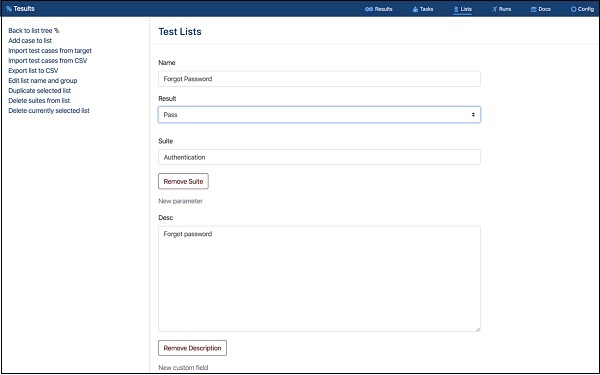This screenshot has width=600, height=375.
Task: Click the Remove Description button
Action: click(x=192, y=348)
